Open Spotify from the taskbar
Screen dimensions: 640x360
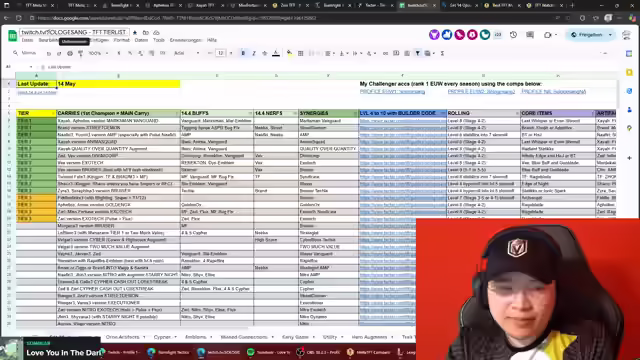[x=267, y=352]
